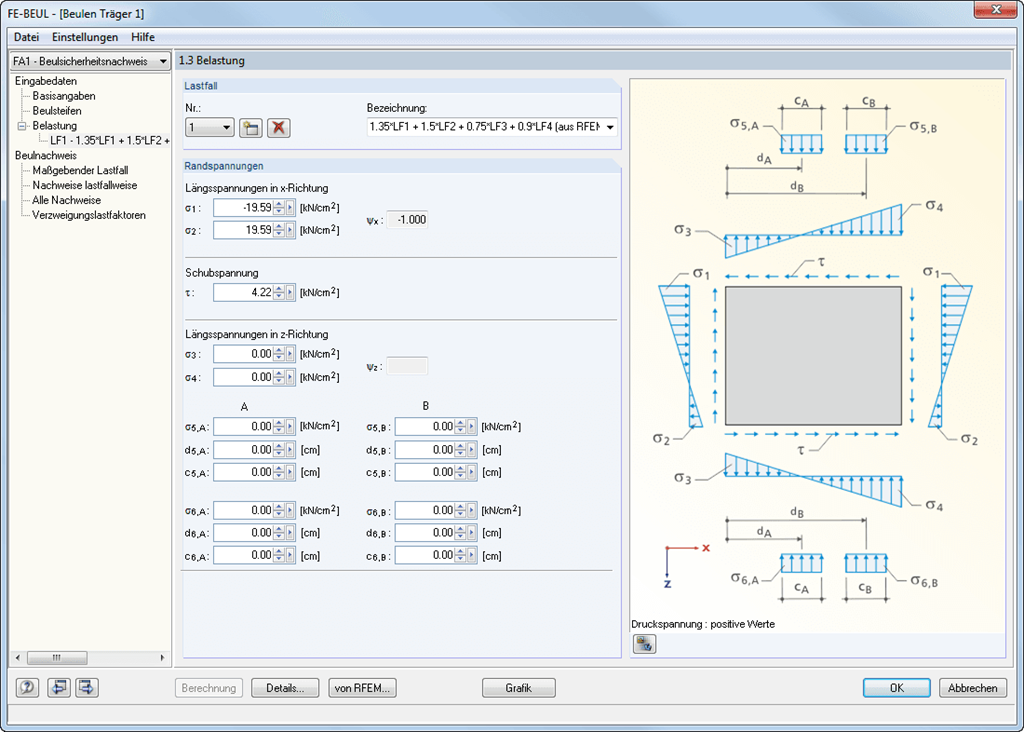Select Nachweise lastfallweise tree item
1024x732 pixels.
pyautogui.click(x=85, y=185)
